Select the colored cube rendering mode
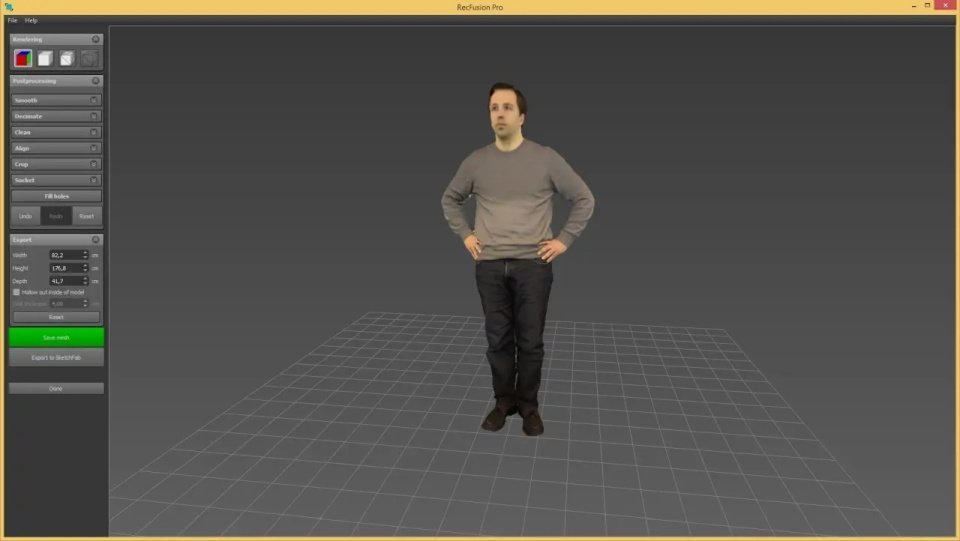The image size is (960, 541). coord(23,59)
